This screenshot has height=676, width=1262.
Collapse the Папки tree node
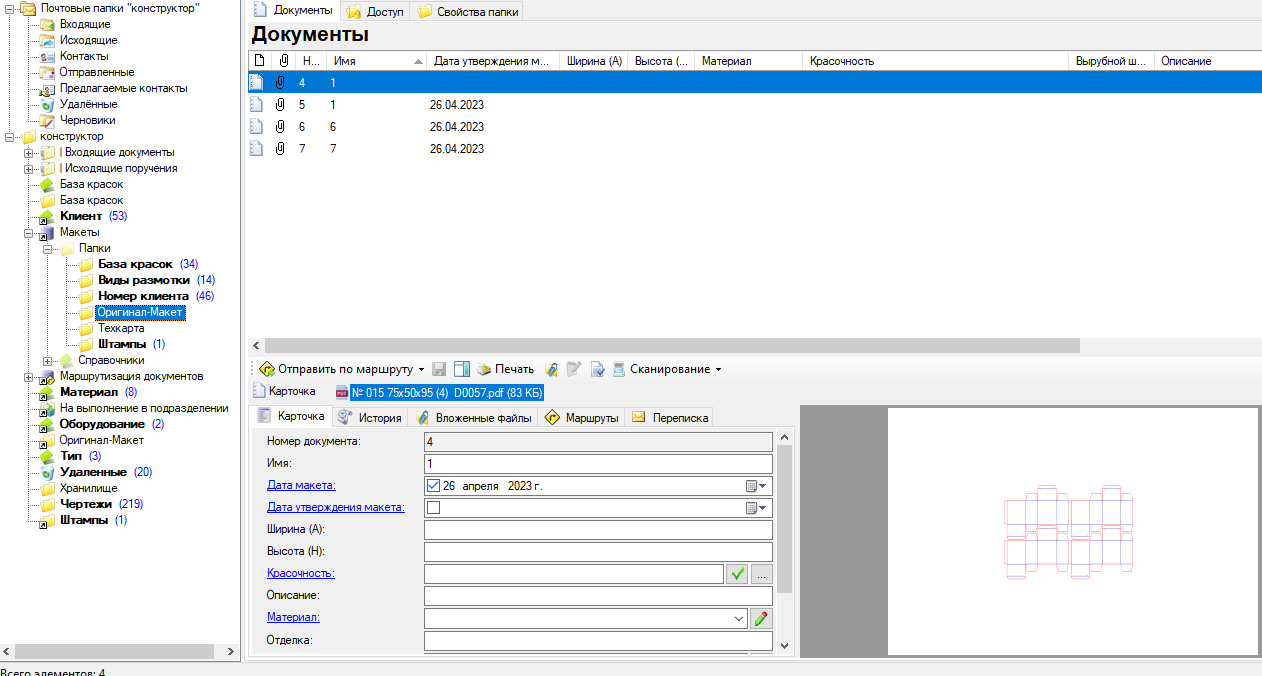point(48,248)
